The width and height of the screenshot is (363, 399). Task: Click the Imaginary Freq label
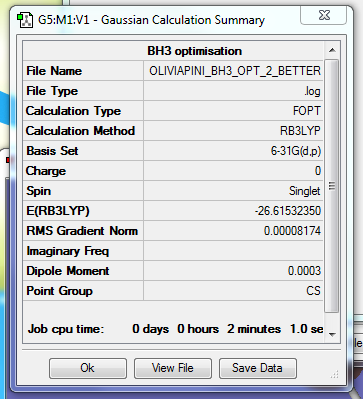click(x=68, y=251)
